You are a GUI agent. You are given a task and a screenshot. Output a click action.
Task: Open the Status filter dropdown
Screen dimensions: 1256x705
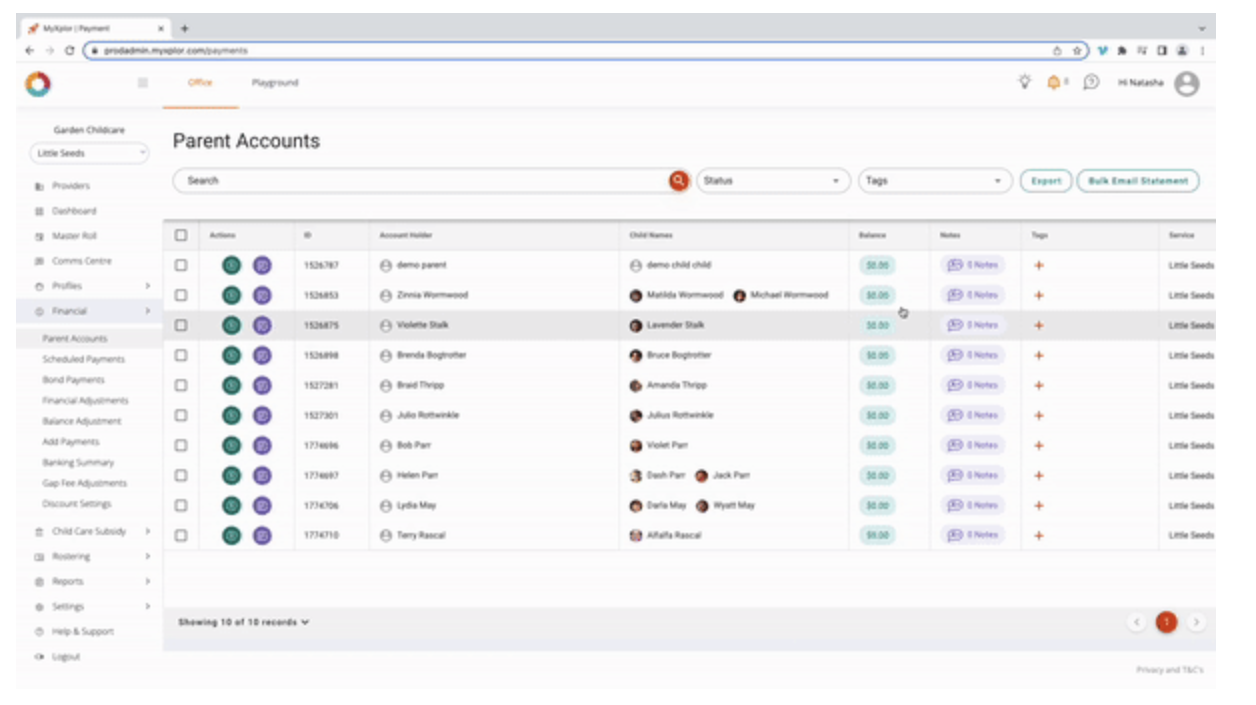(773, 181)
